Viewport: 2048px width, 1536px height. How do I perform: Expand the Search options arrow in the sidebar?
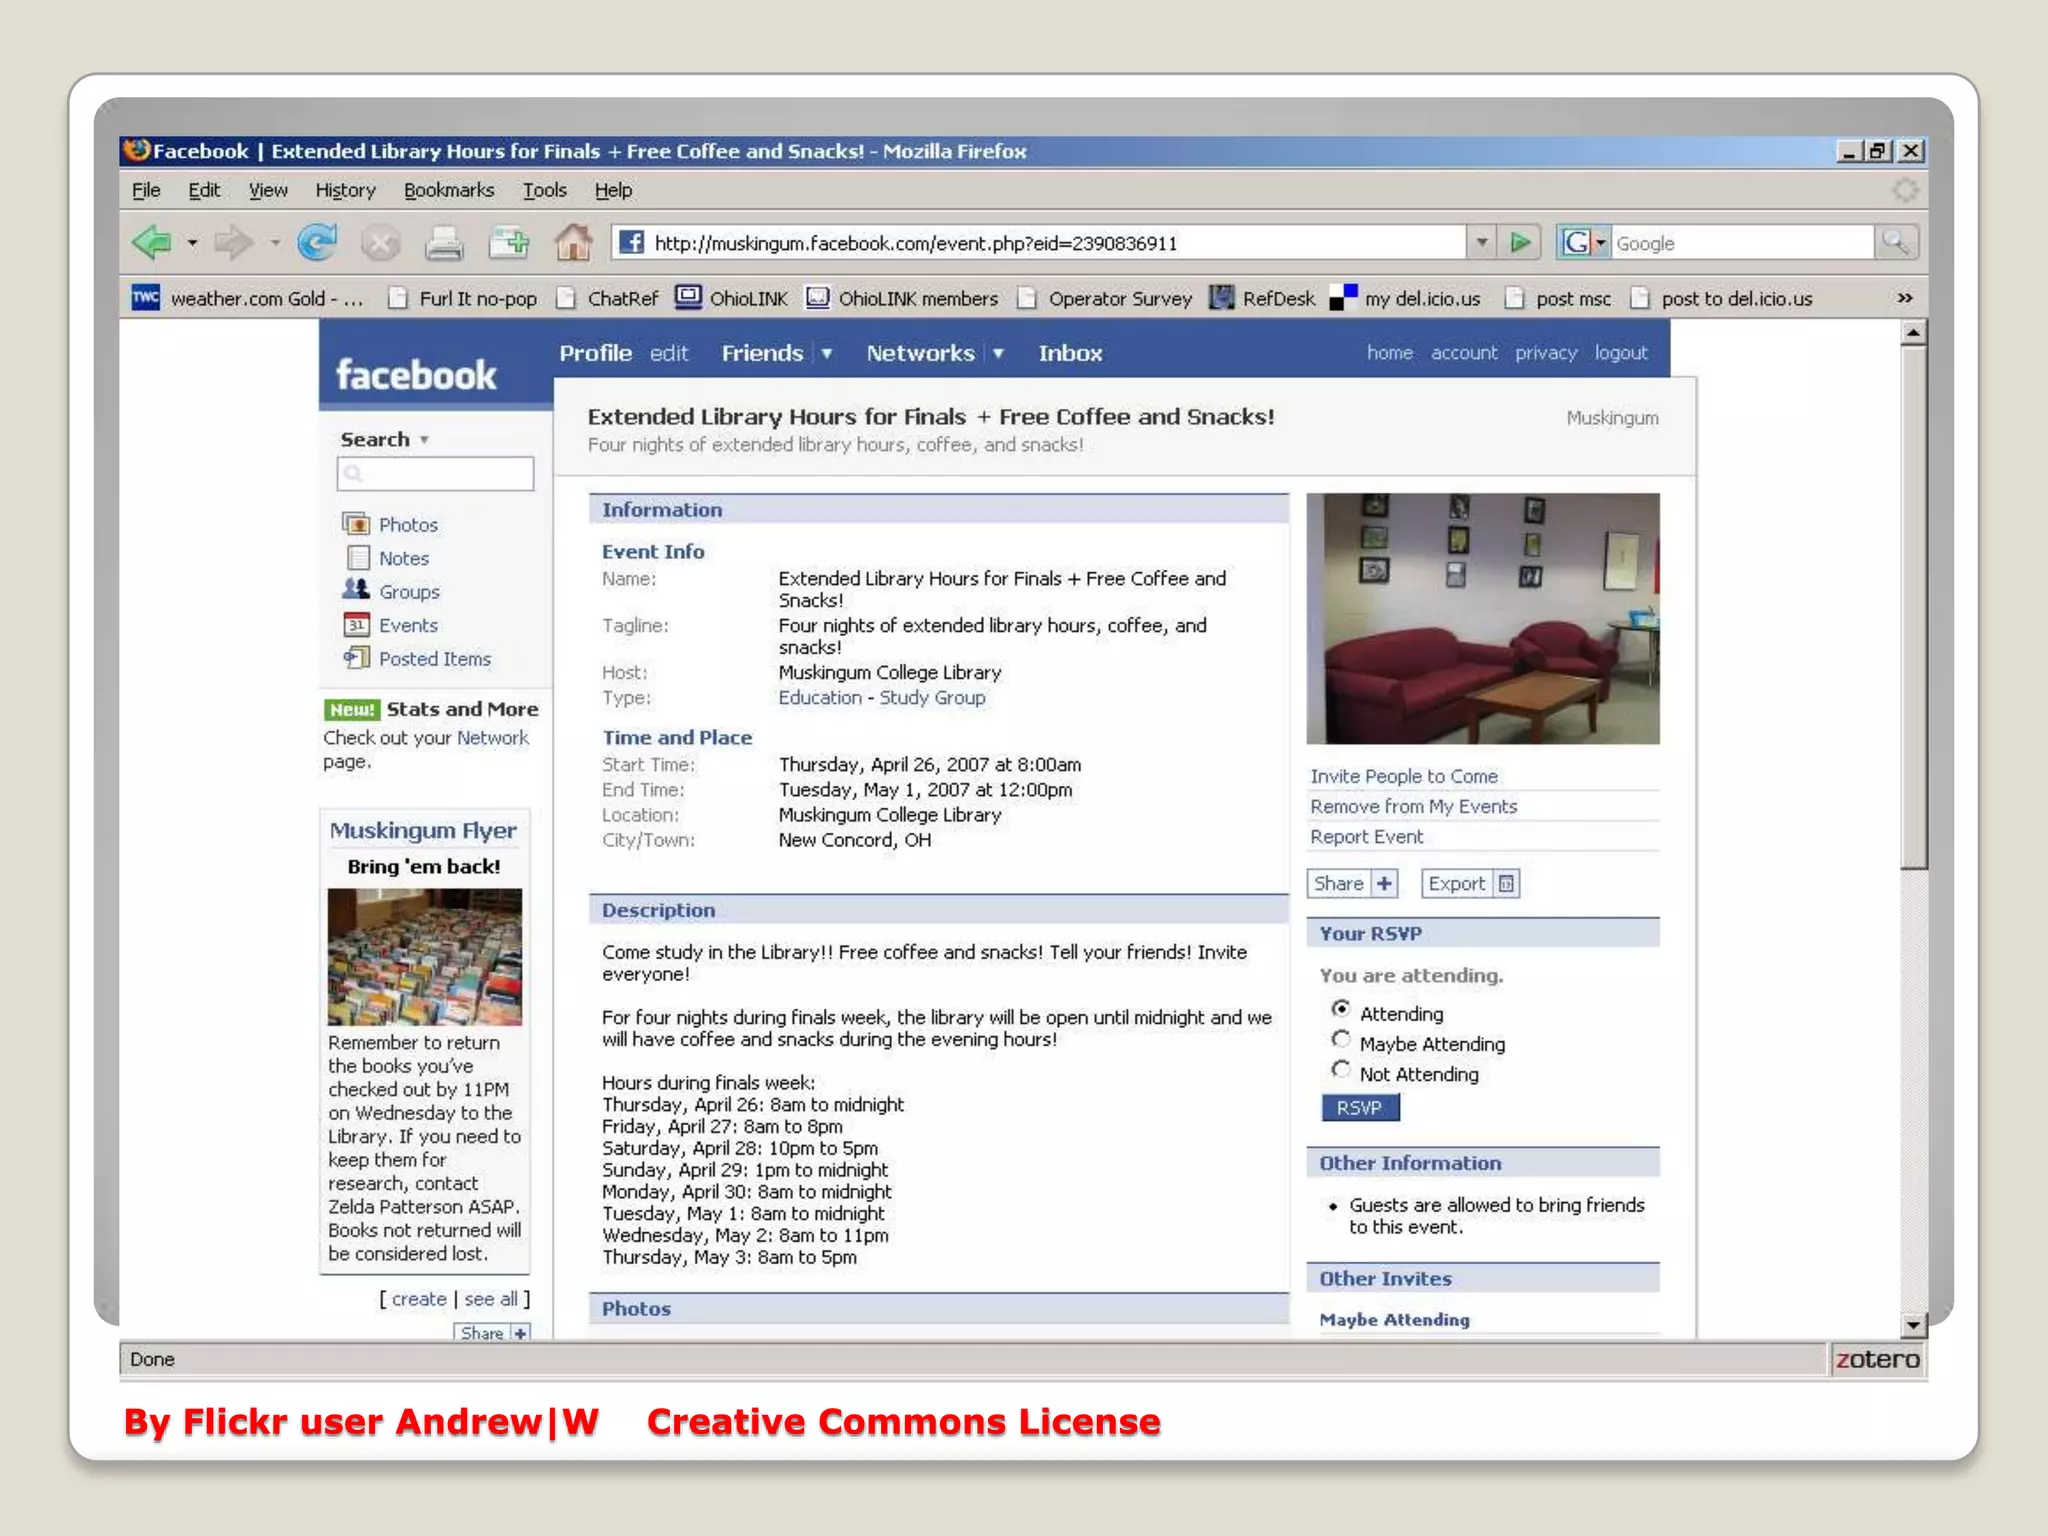(x=424, y=440)
